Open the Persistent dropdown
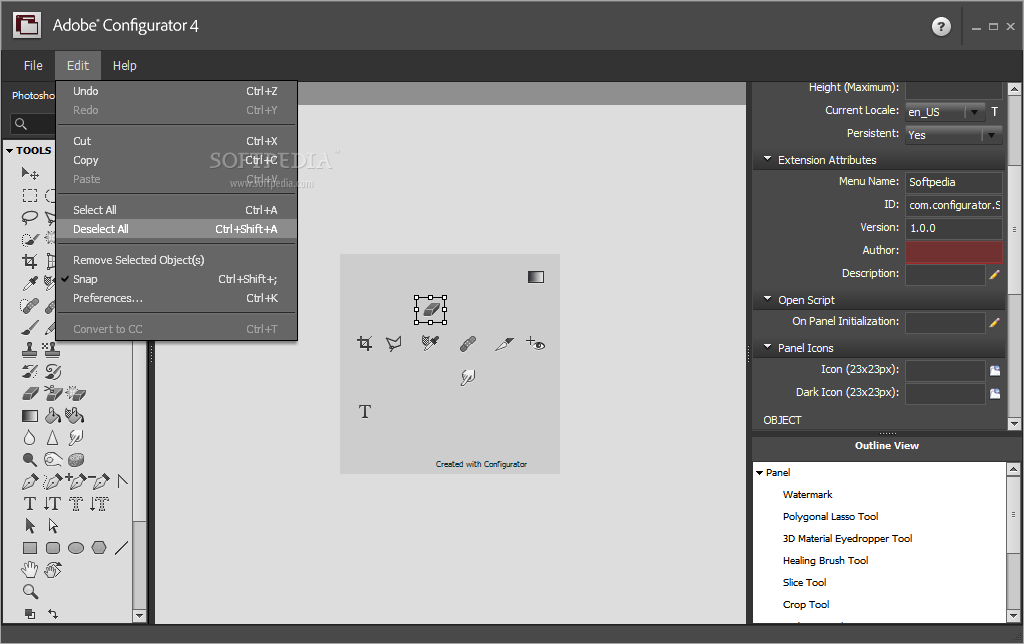1024x644 pixels. (991, 135)
